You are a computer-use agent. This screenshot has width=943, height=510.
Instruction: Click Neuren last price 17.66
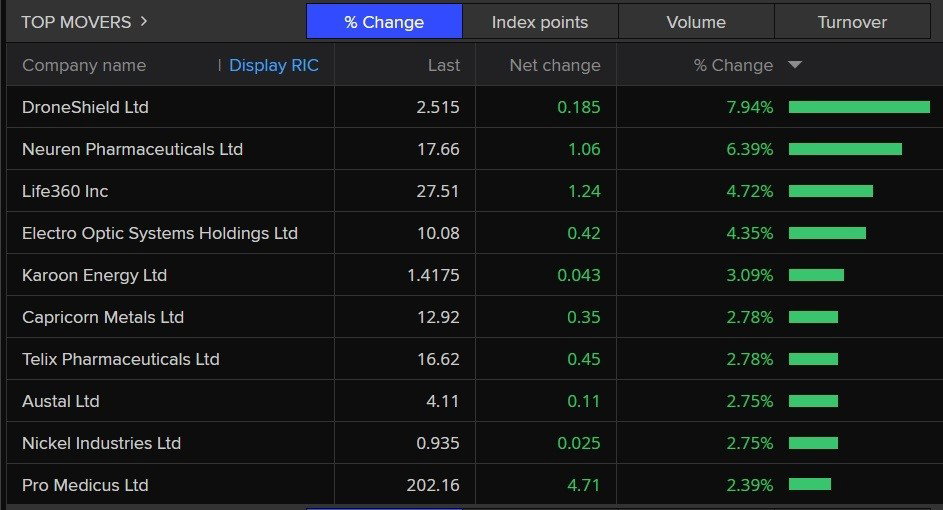click(x=438, y=149)
